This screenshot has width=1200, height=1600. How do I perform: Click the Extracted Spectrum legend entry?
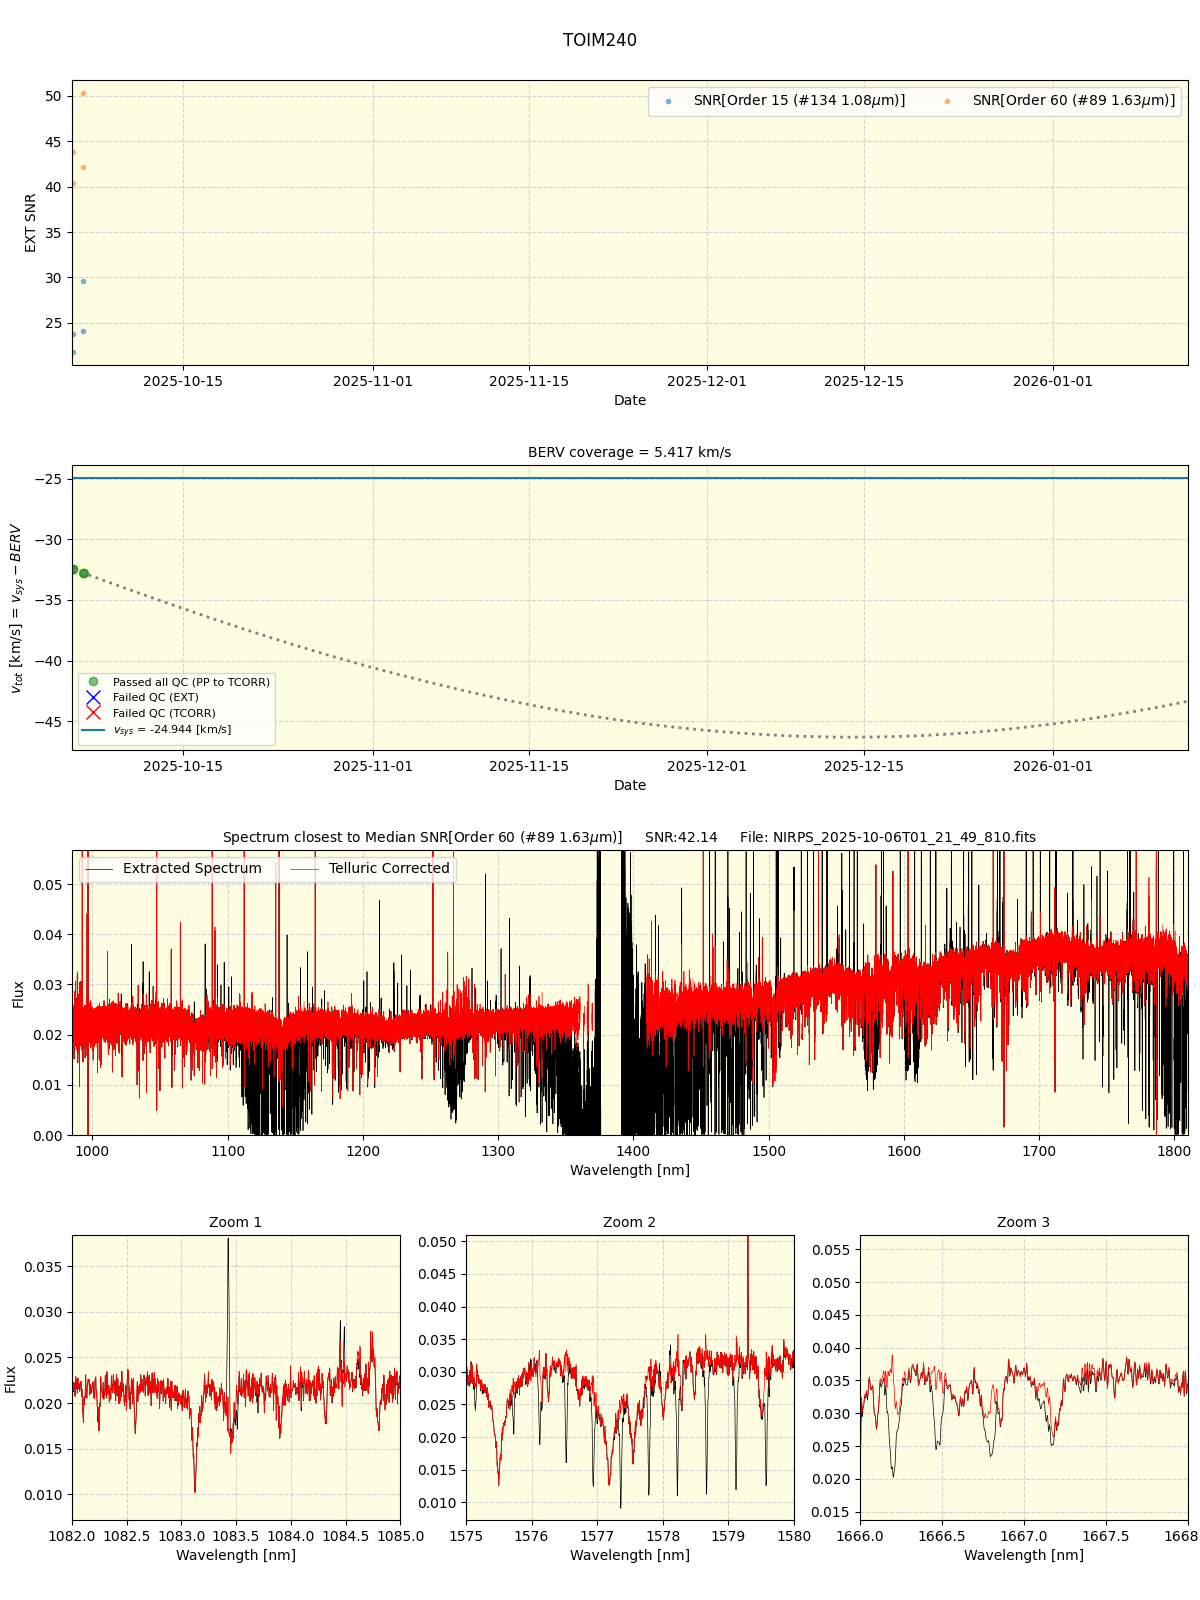tap(174, 868)
